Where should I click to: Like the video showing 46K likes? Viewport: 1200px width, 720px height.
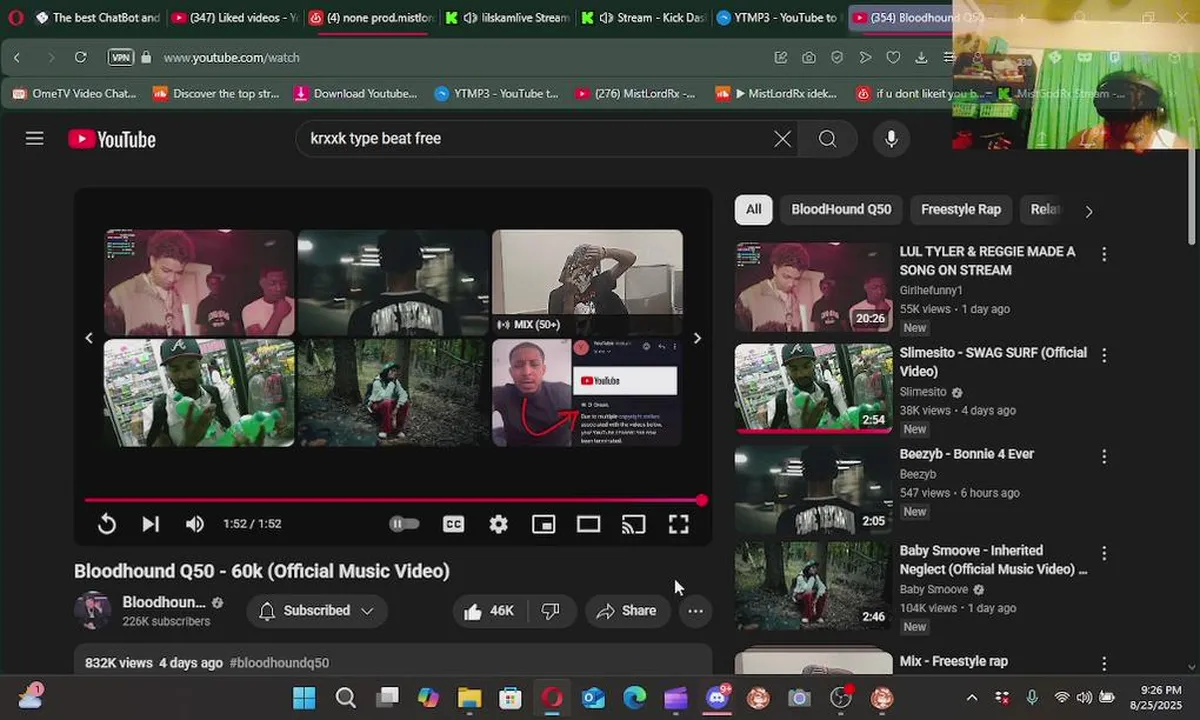coord(489,611)
